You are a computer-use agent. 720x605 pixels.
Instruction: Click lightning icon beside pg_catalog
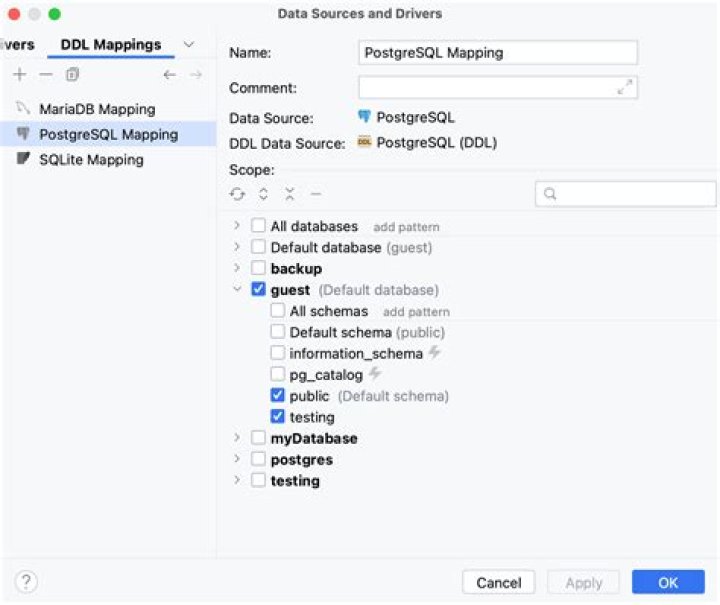point(375,374)
